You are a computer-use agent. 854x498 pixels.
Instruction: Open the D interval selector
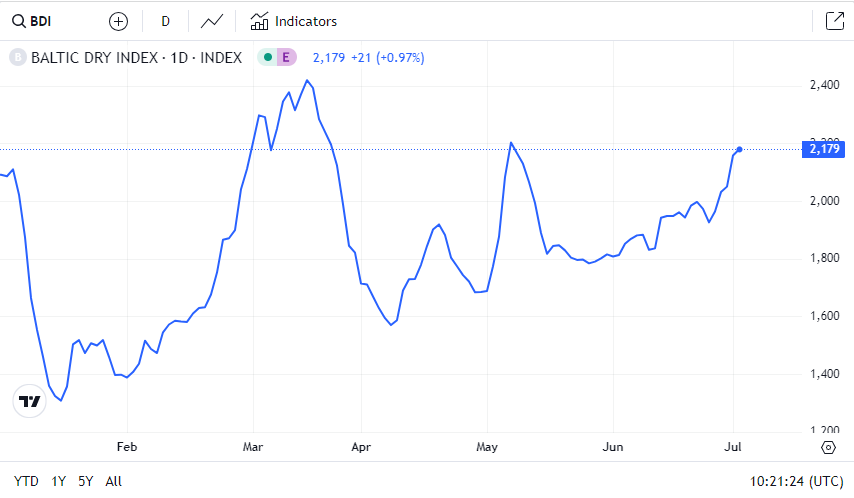[x=166, y=21]
